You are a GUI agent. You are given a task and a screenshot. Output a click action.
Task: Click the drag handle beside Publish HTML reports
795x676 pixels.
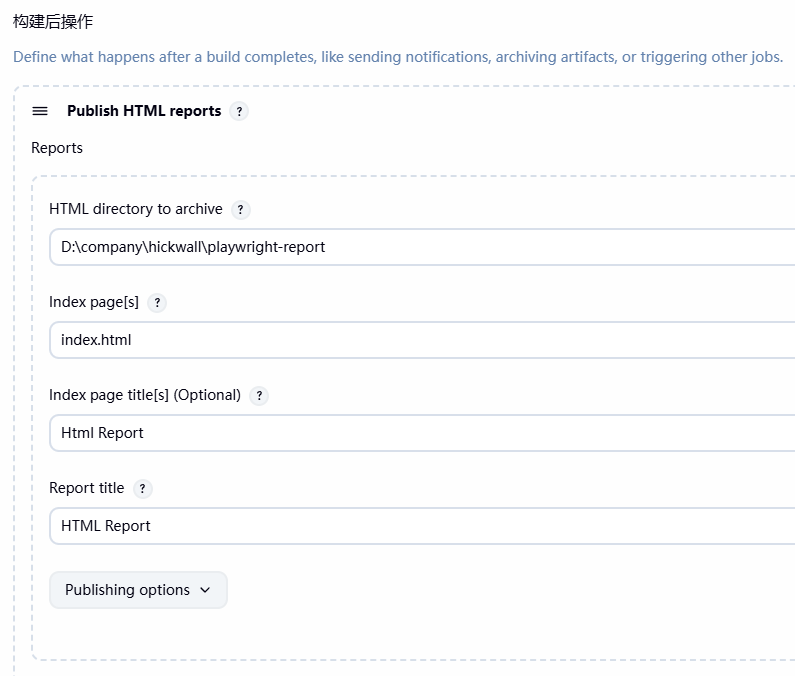tap(40, 111)
